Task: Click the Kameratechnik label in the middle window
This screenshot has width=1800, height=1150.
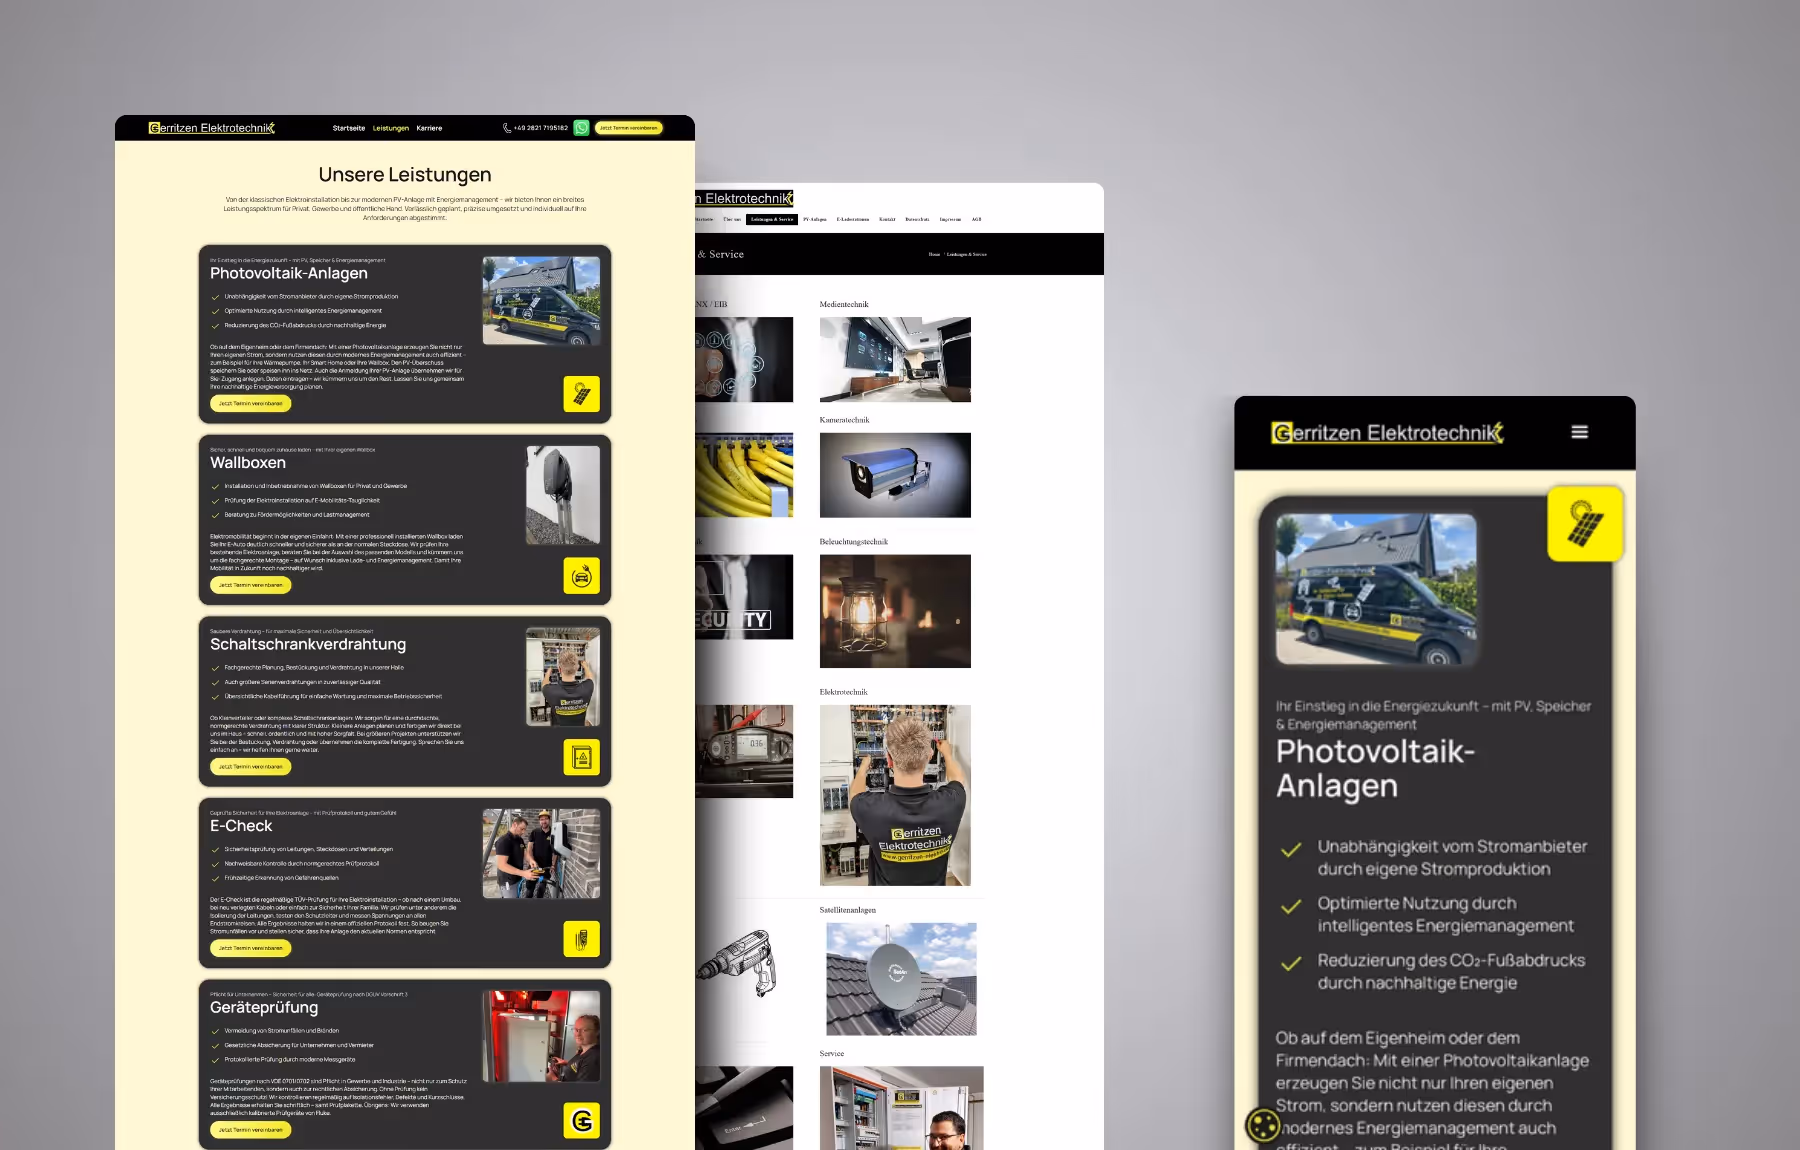Action: click(845, 420)
